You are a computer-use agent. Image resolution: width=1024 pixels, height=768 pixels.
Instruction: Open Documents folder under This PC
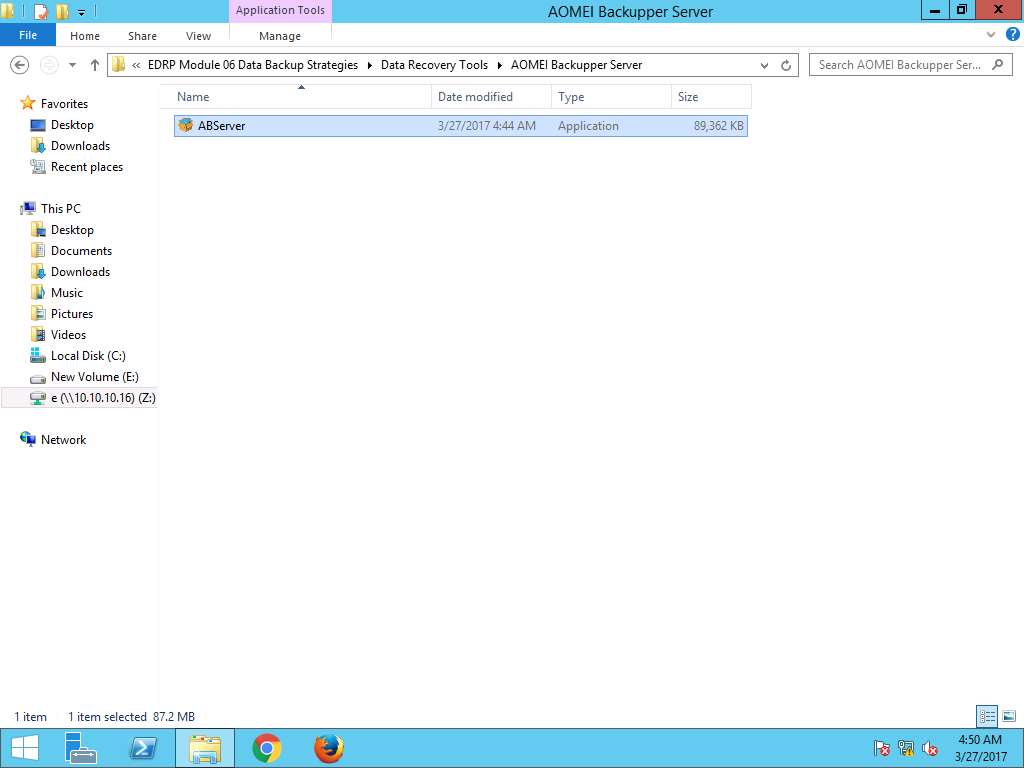81,251
